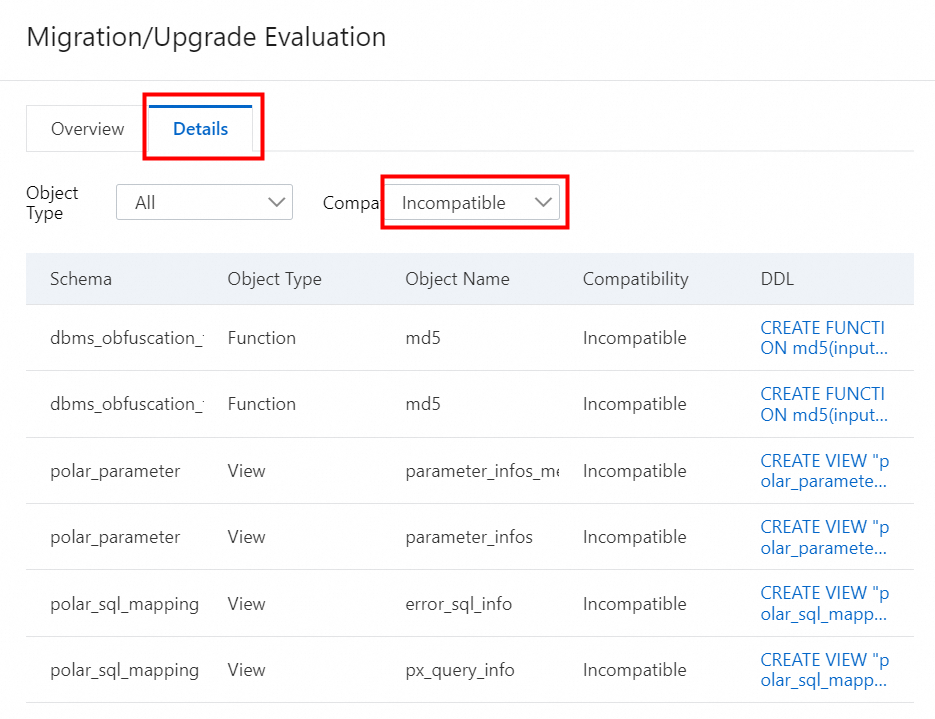
Task: Click the DDL column header
Action: (777, 279)
